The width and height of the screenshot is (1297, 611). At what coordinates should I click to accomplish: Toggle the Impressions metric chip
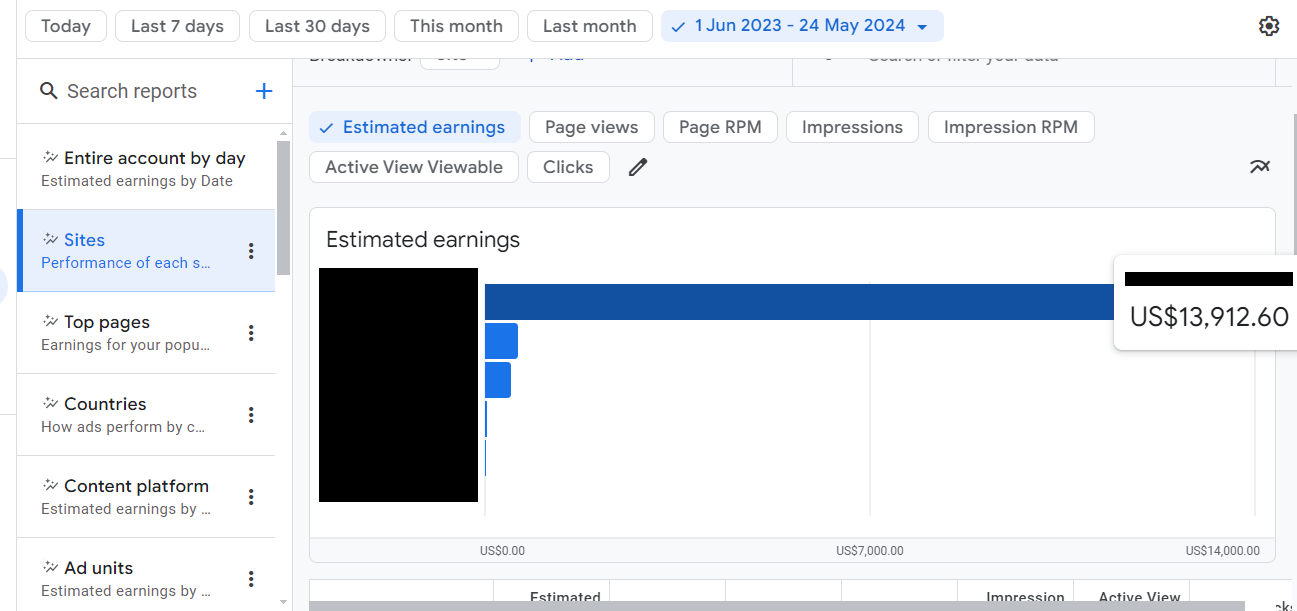click(x=852, y=127)
